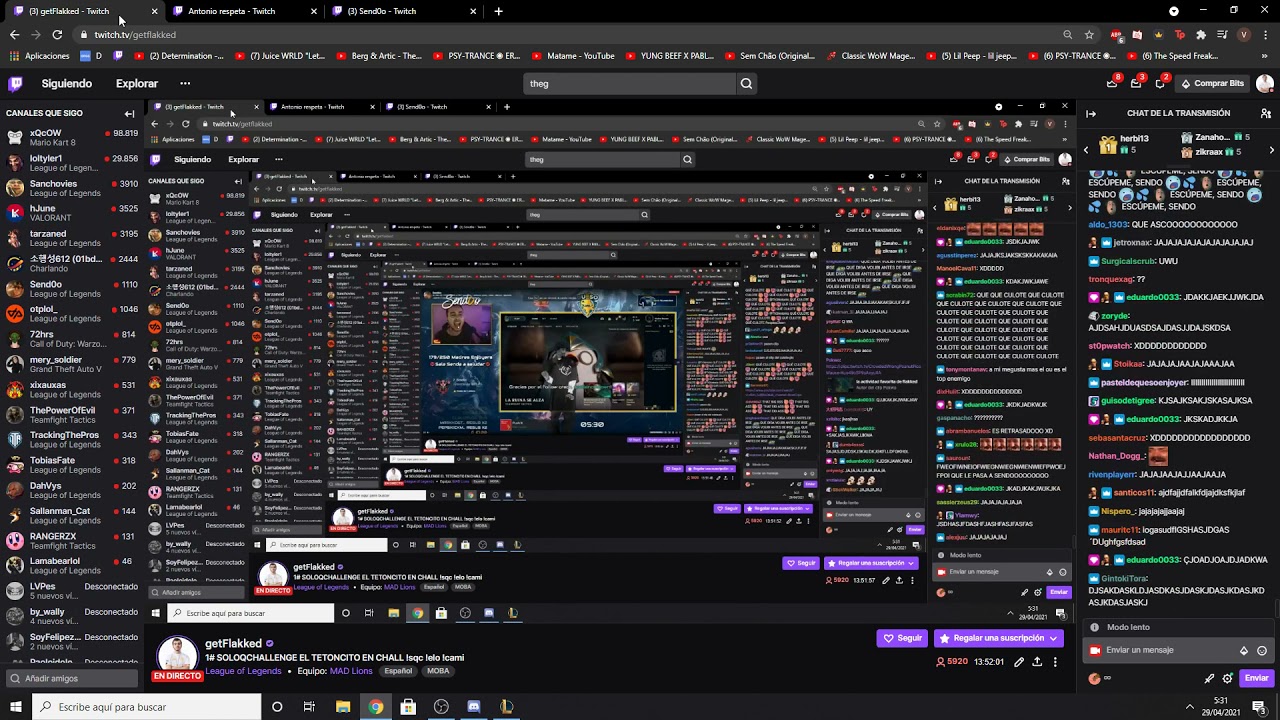This screenshot has width=1280, height=720.
Task: Click Tp extension icon in outermost Chrome toolbar
Action: (1180, 34)
